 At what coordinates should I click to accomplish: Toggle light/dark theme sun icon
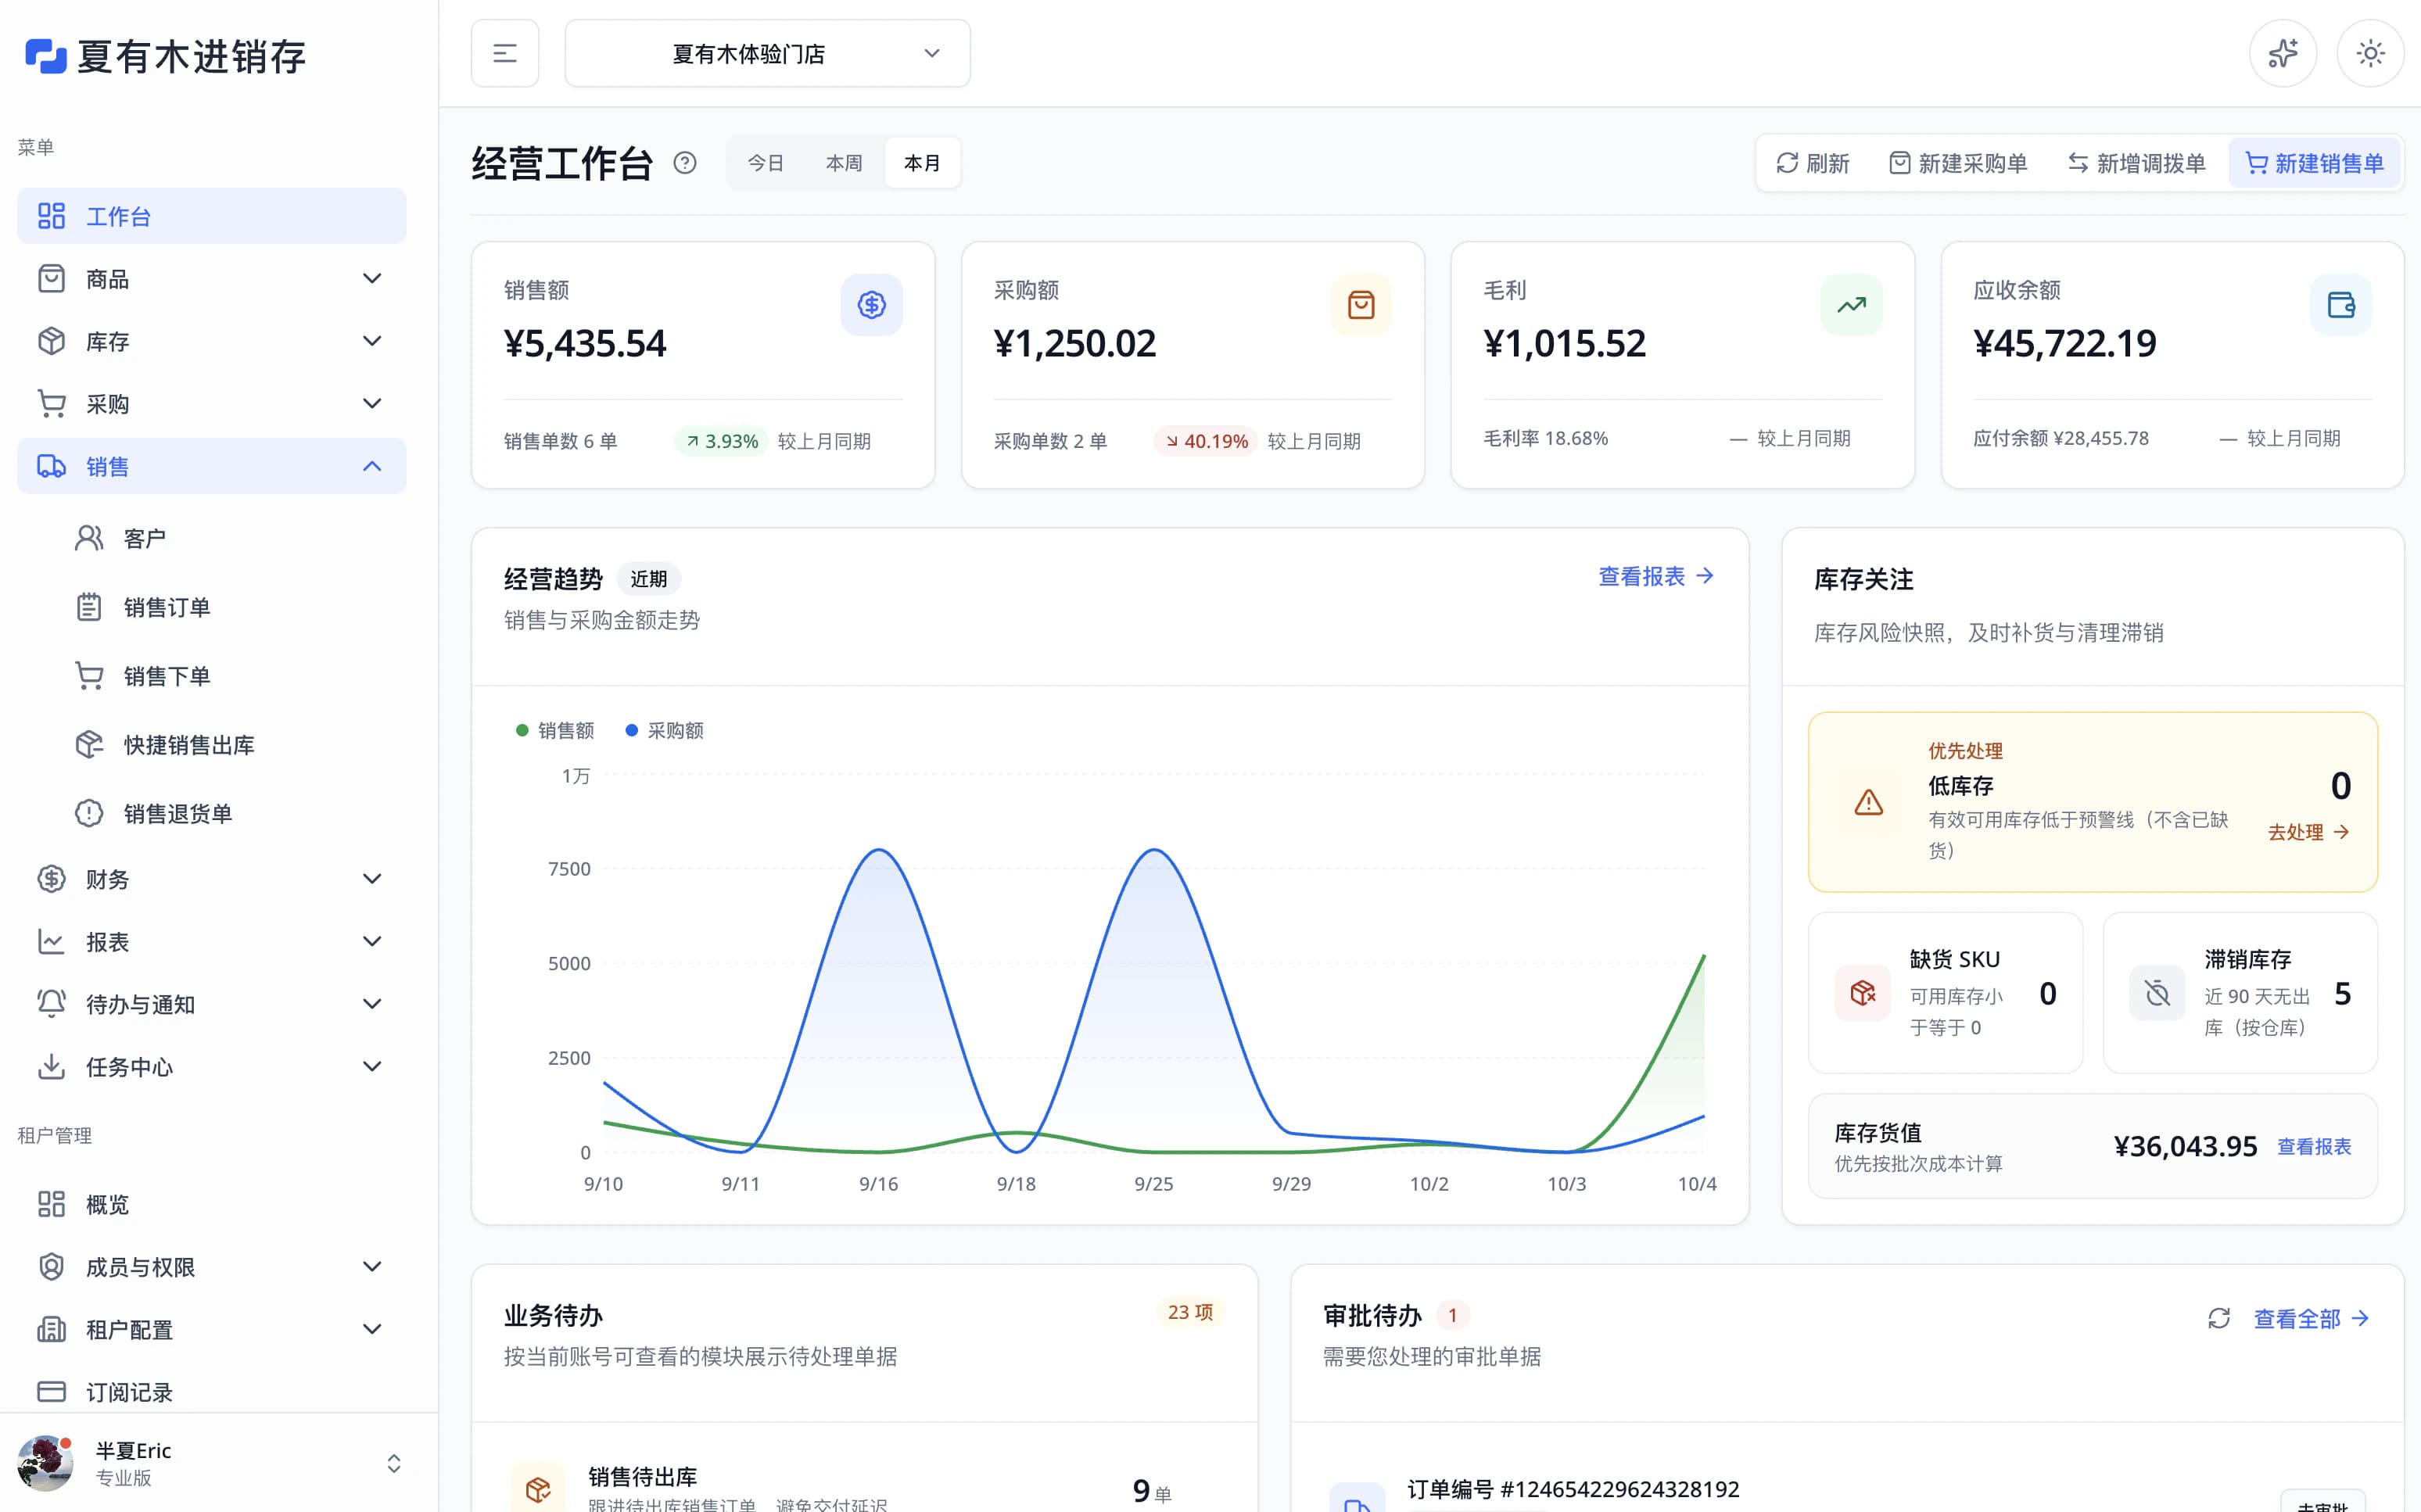click(2370, 53)
